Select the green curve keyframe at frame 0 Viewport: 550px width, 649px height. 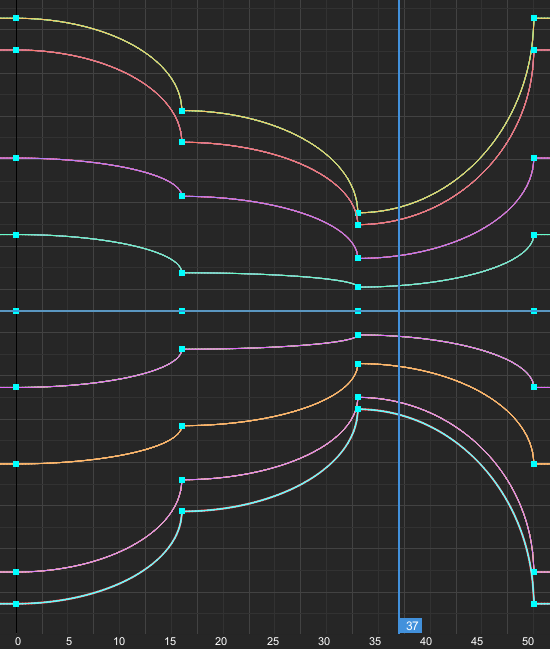tap(16, 235)
